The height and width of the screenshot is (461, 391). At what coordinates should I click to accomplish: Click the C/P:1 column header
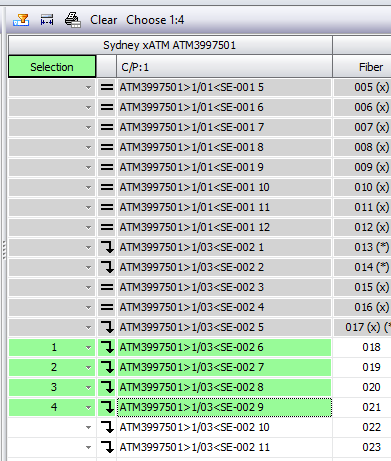[224, 67]
